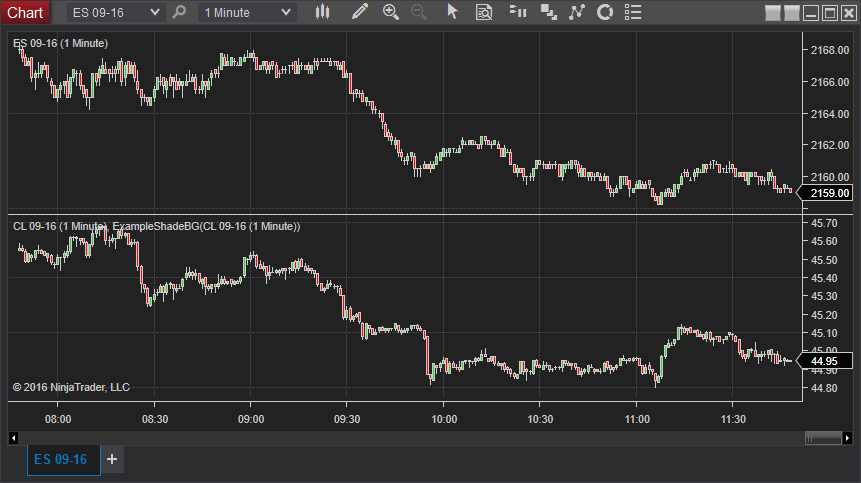Click the zoom in magnifier icon
This screenshot has height=483, width=861.
[391, 12]
